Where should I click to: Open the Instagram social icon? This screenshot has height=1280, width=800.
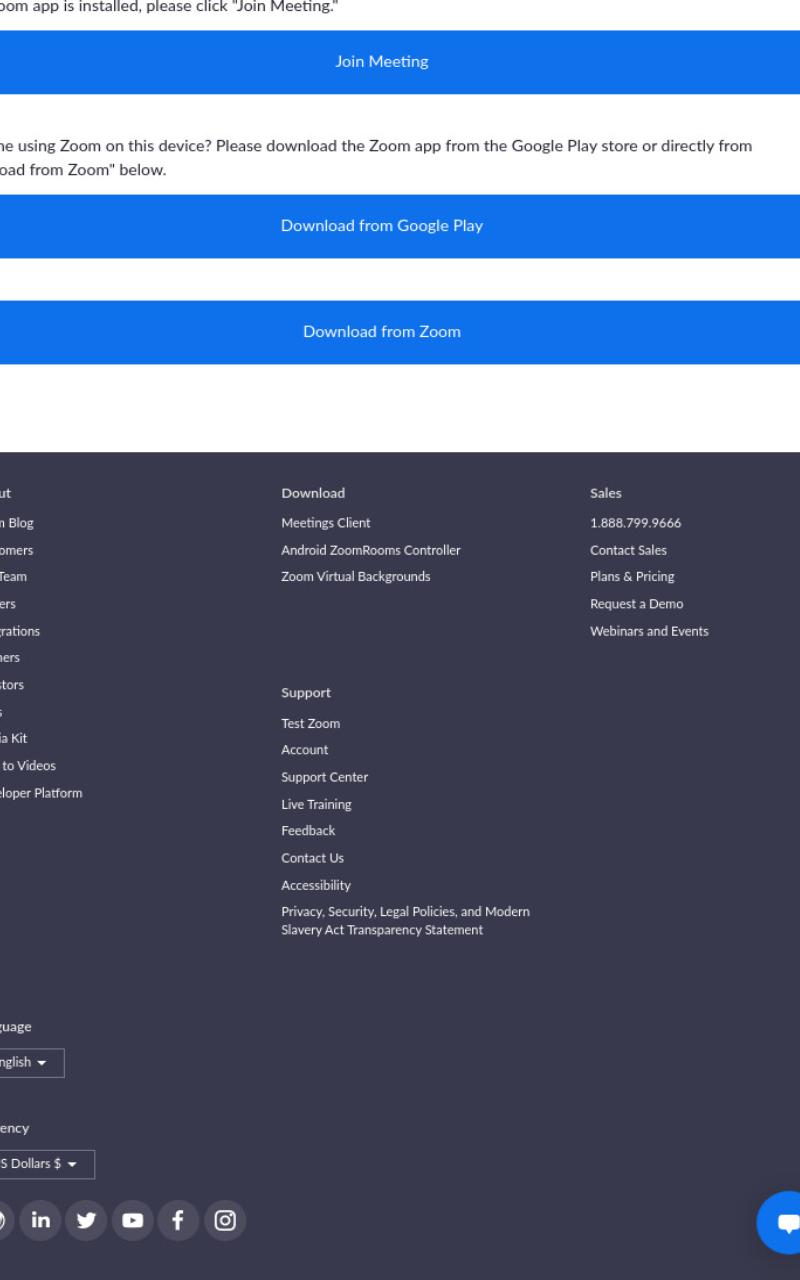click(225, 1220)
